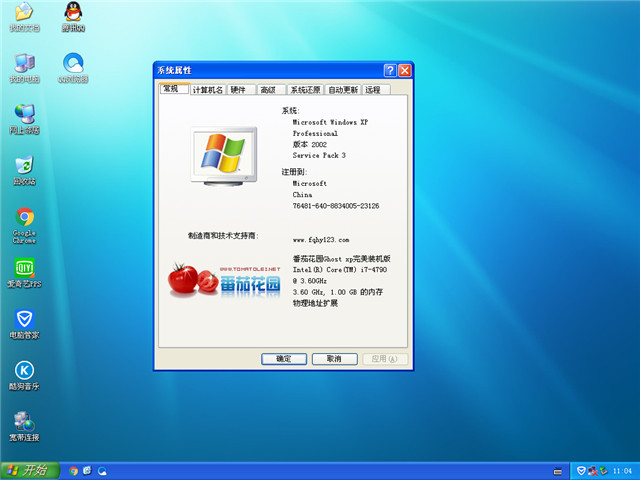Viewport: 640px width, 480px height.
Task: Switch to the 系统还原 tab
Action: tap(305, 90)
